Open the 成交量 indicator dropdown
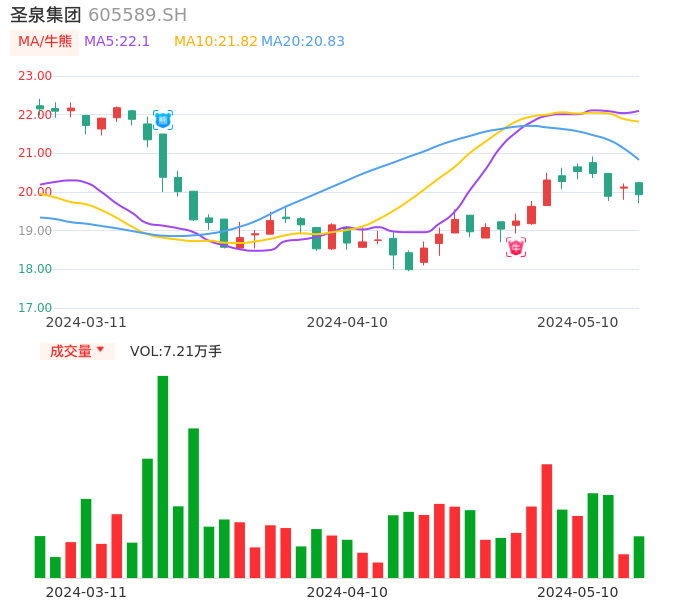 click(x=78, y=351)
